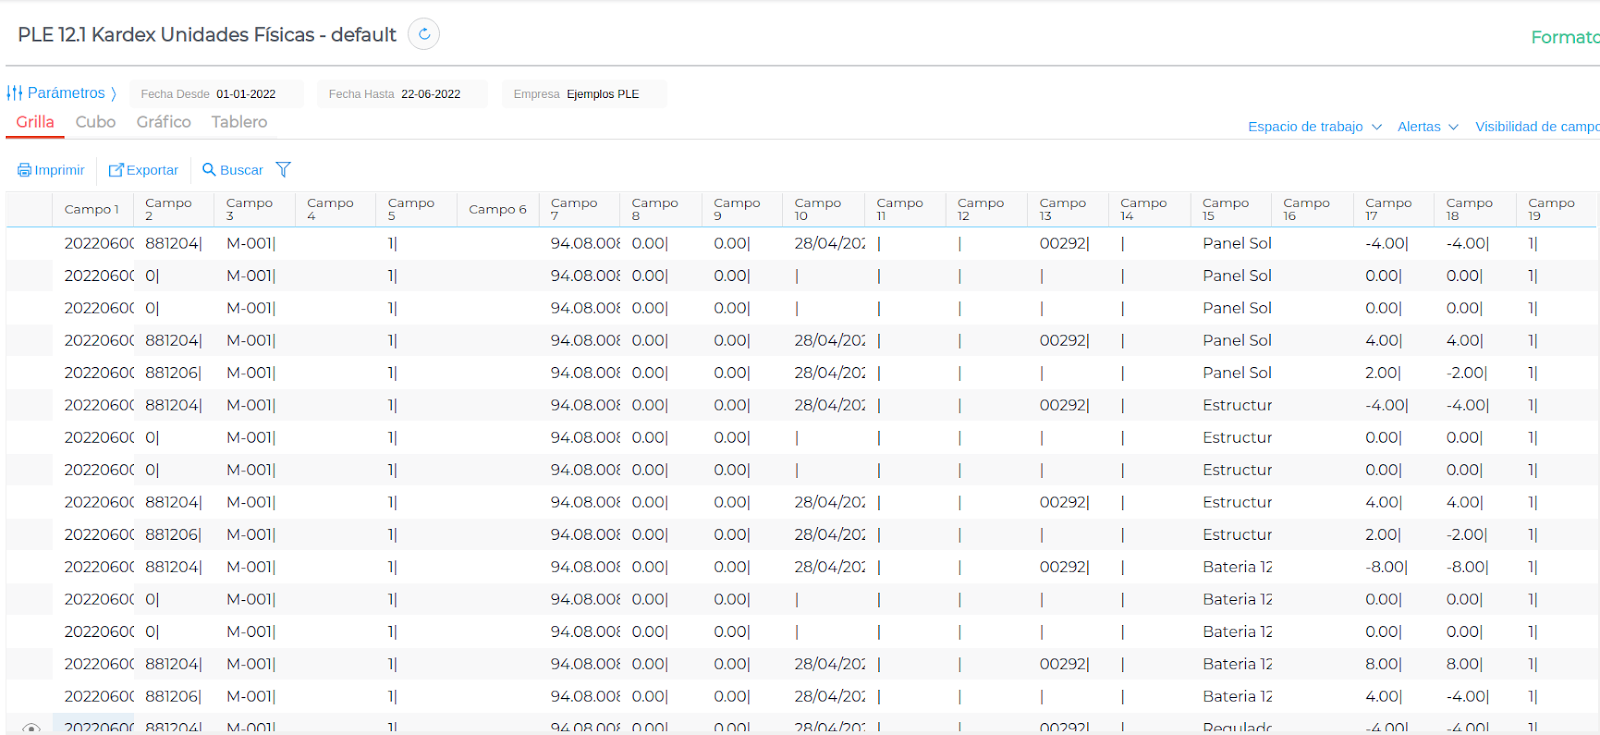This screenshot has height=735, width=1600.
Task: Click the Fecha Desde date field
Action: [x=245, y=94]
